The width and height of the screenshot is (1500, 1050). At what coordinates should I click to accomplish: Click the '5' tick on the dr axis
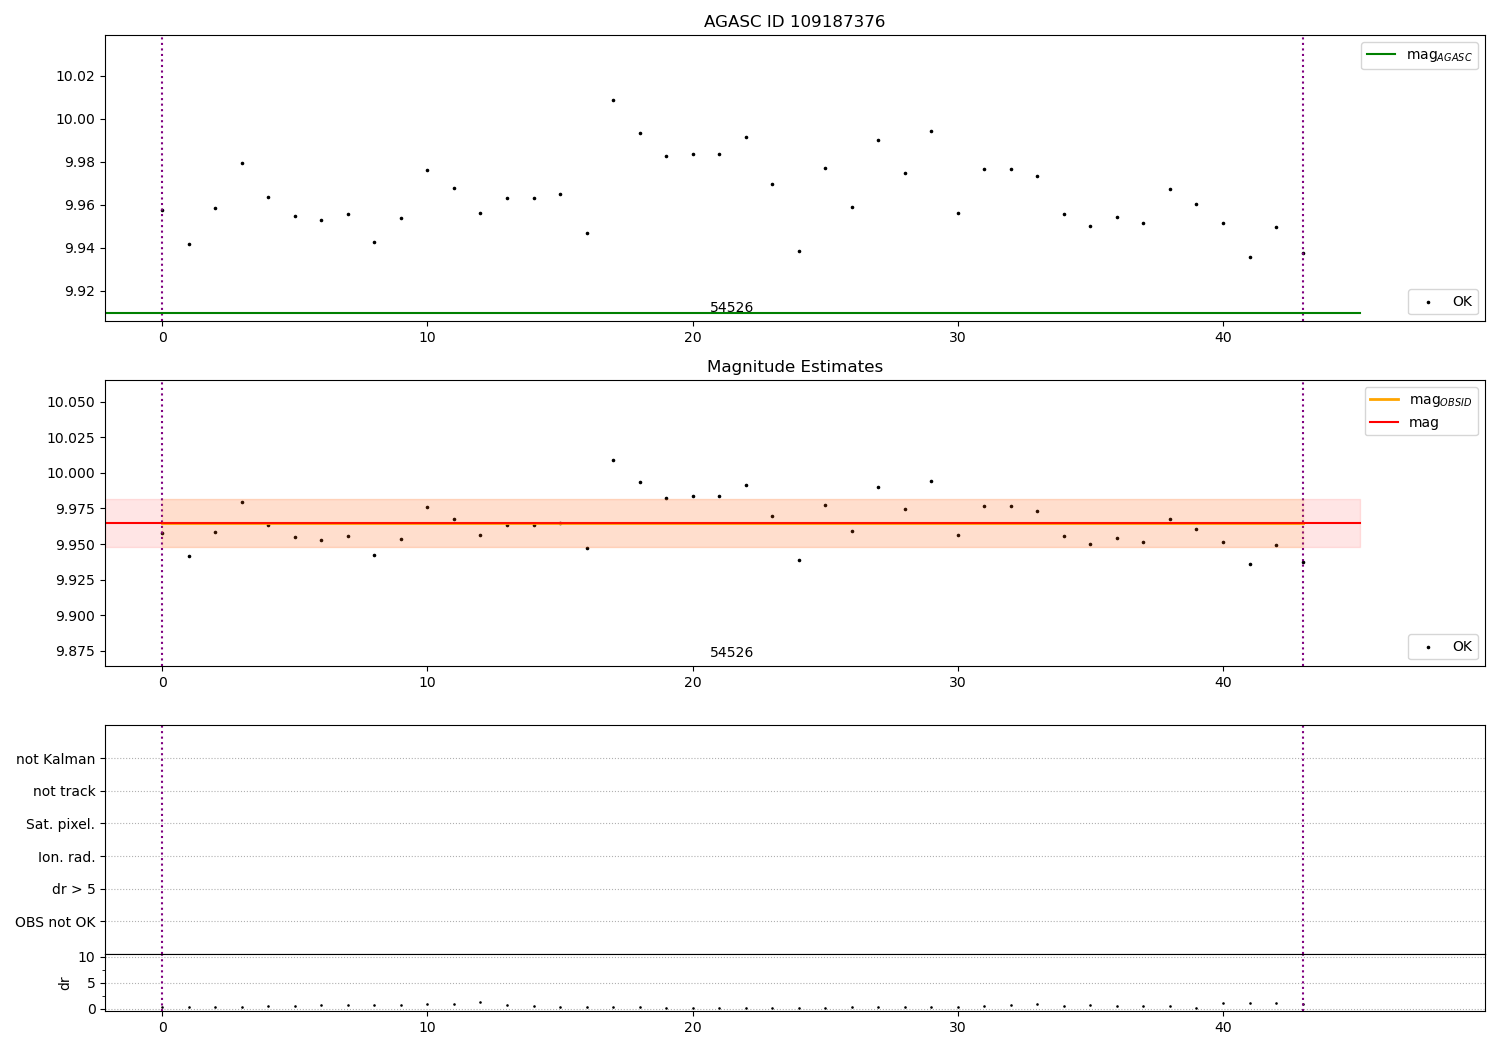point(91,983)
